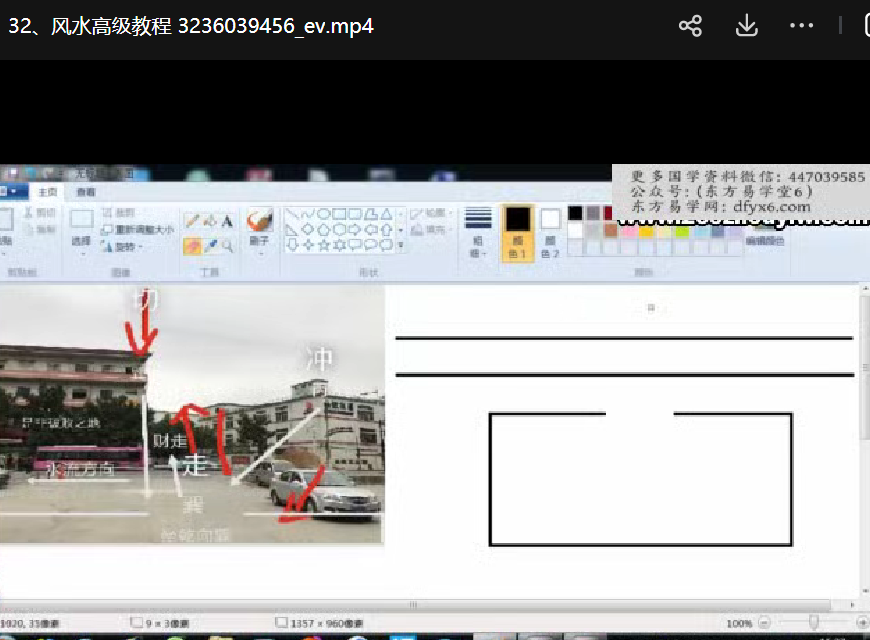Click the Magnifier zoom tool
The image size is (870, 640).
(227, 245)
